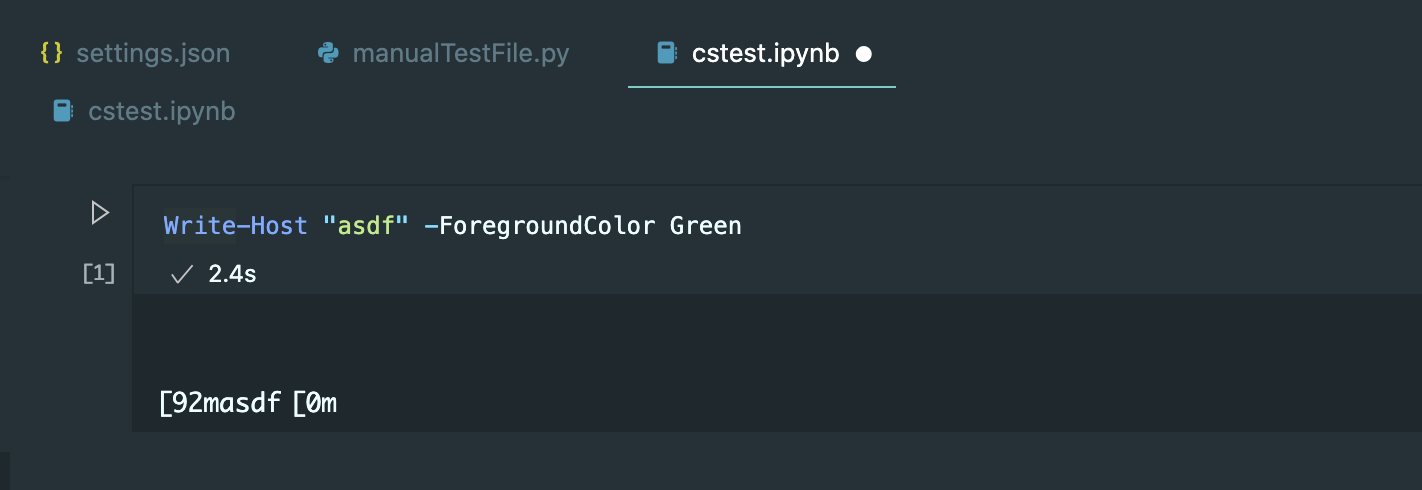Run the Write-Host code cell
1422x490 pixels.
[100, 213]
